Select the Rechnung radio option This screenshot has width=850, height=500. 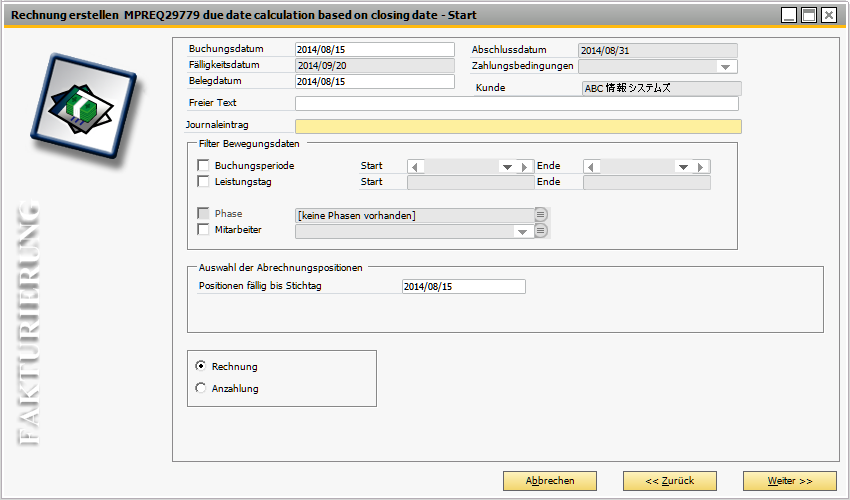(x=201, y=367)
